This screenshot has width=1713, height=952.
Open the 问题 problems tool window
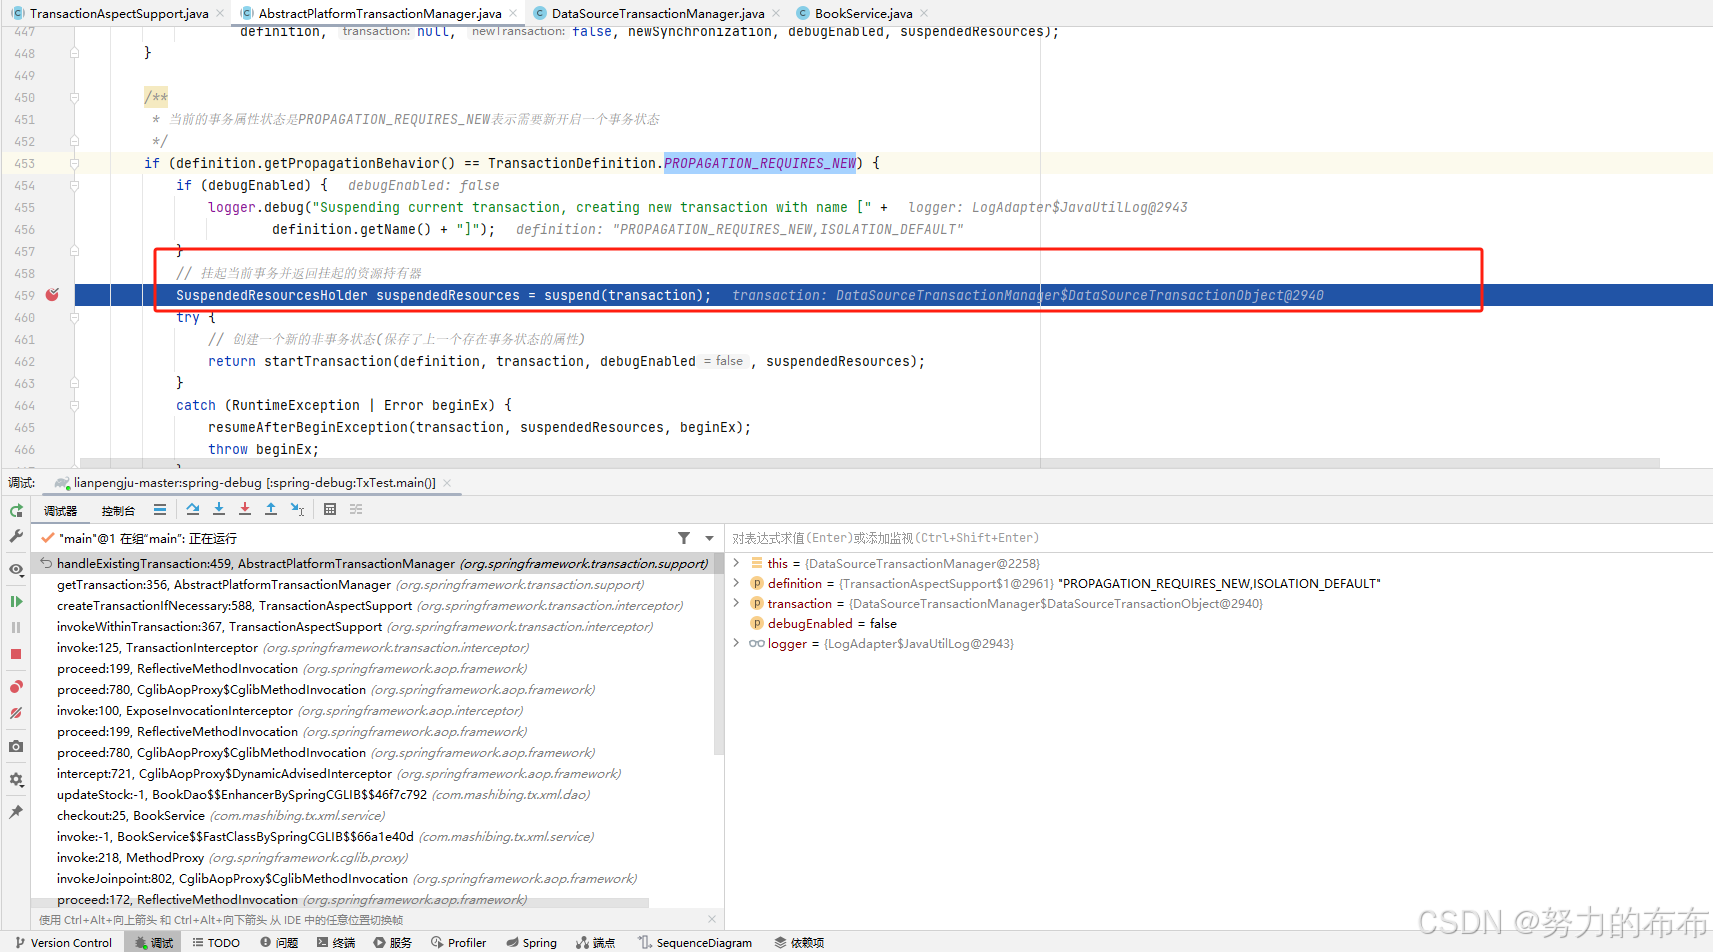tap(279, 943)
